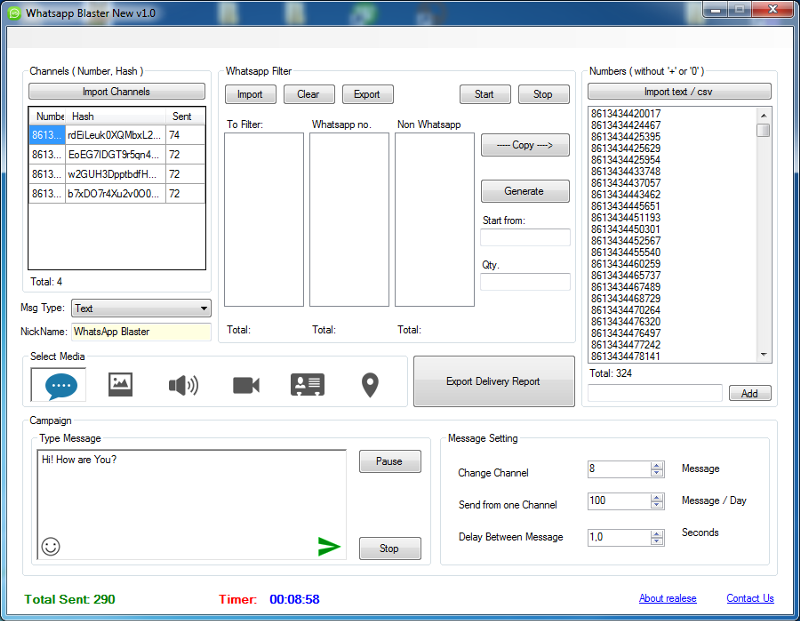This screenshot has height=621, width=800.
Task: Click Start in Whatsapp Filter
Action: click(x=484, y=94)
